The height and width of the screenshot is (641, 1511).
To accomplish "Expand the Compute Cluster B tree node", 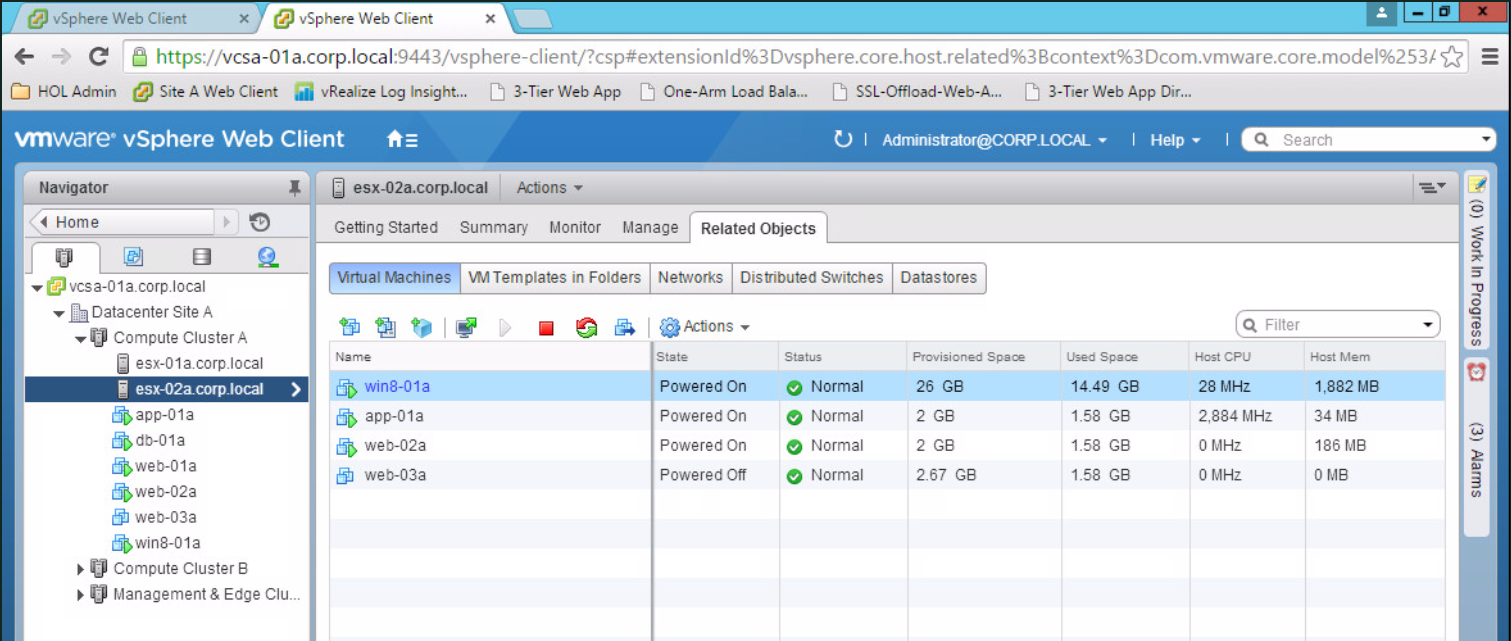I will click(x=81, y=569).
